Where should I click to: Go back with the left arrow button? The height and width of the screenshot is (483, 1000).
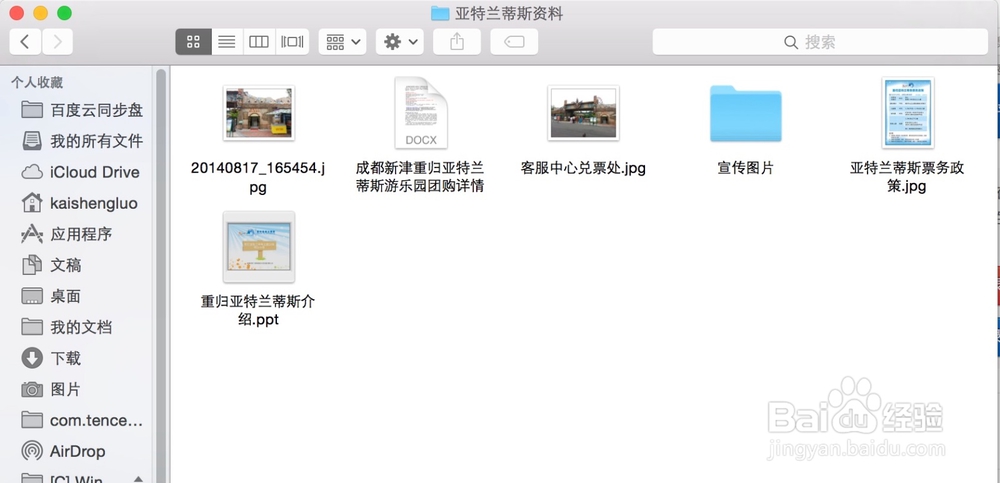pyautogui.click(x=25, y=42)
